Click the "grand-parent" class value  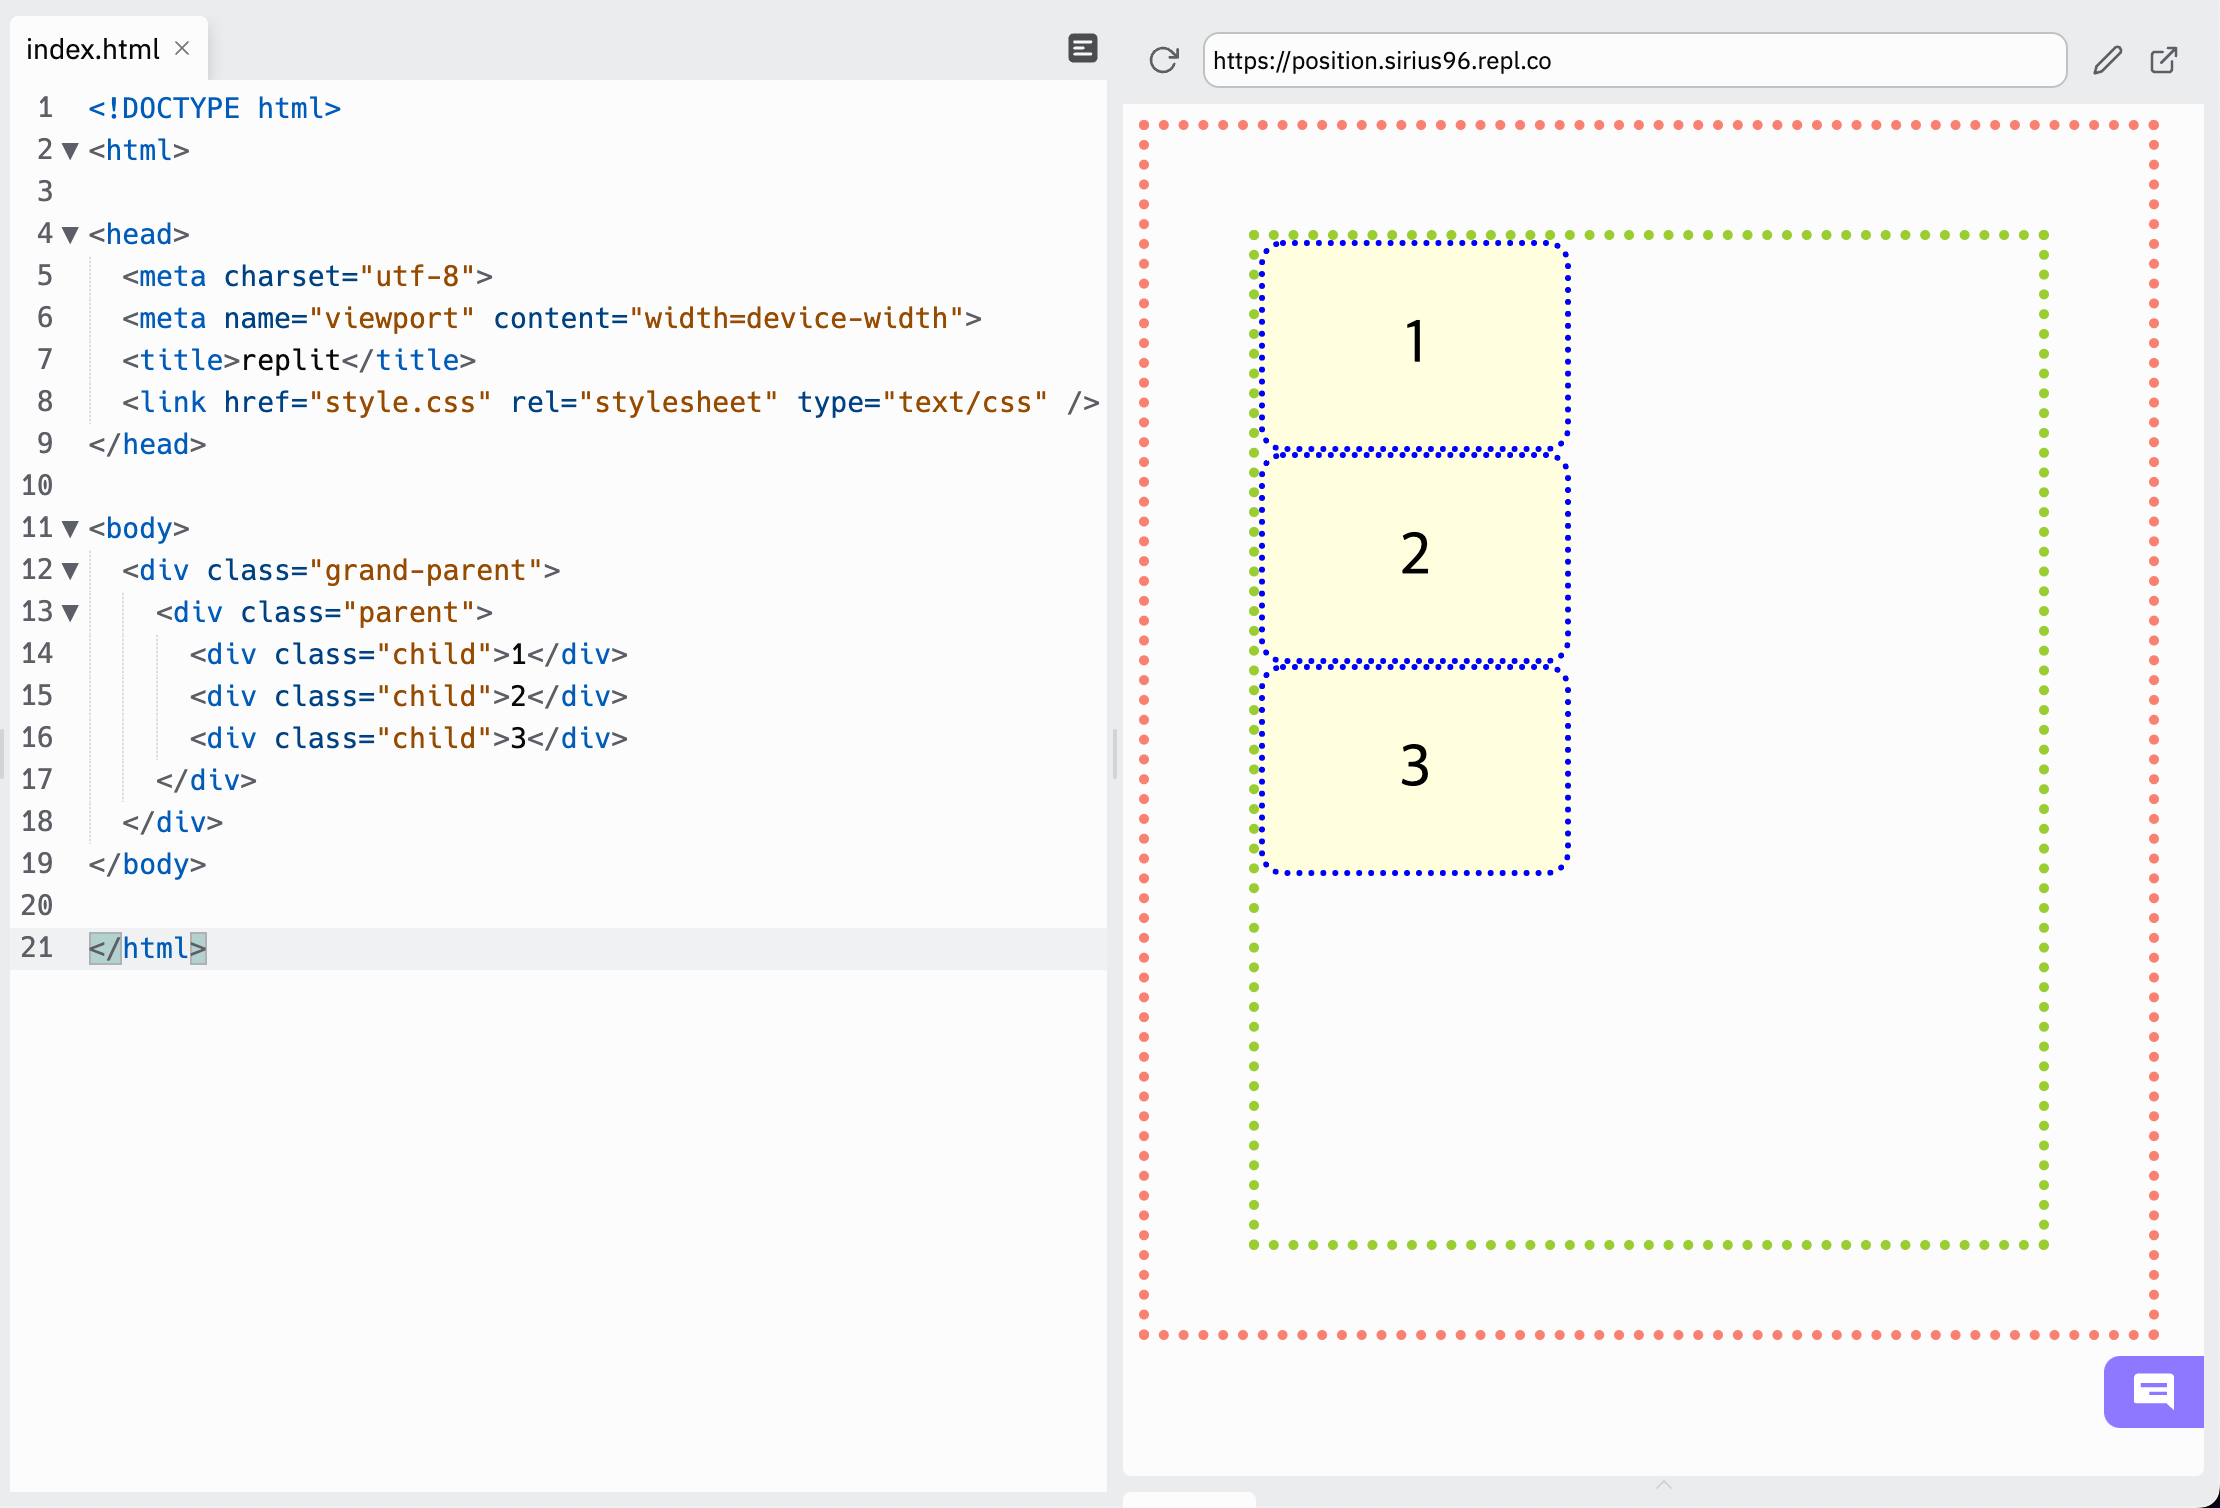click(425, 570)
